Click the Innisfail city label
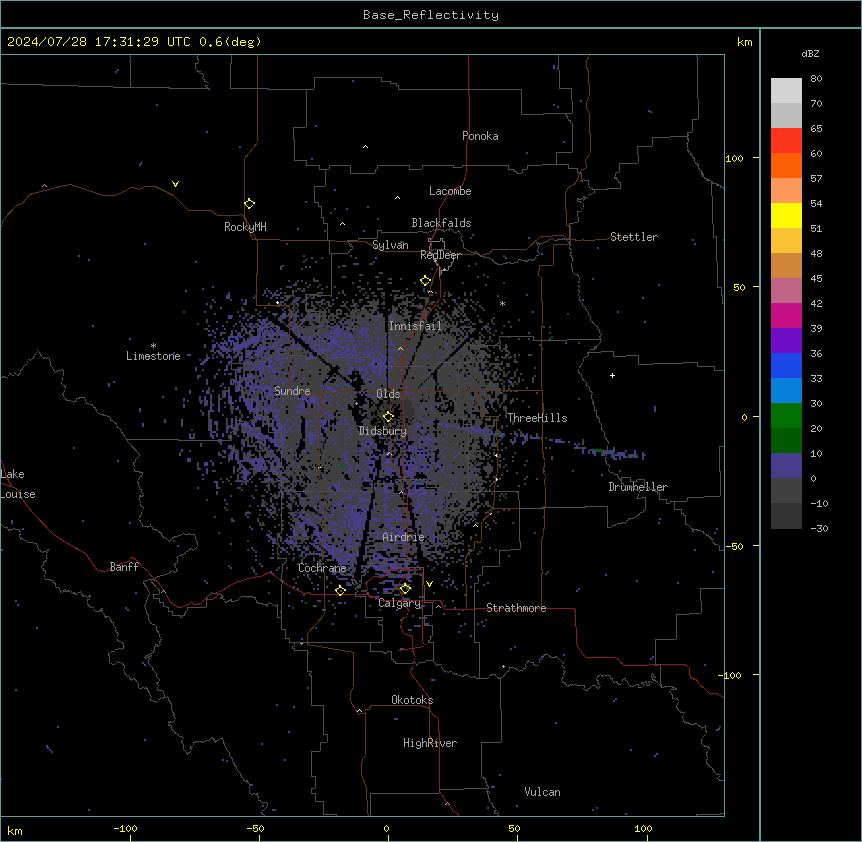Viewport: 862px width, 842px height. (415, 326)
